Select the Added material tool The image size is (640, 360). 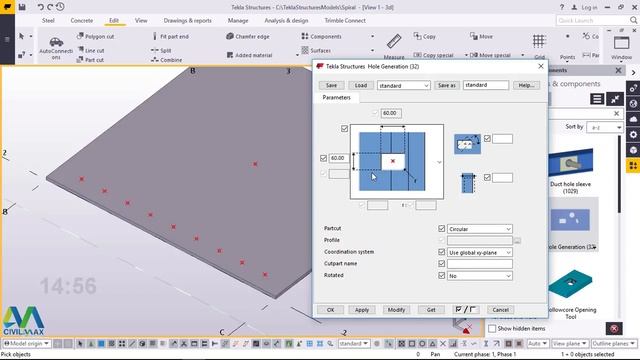coord(249,55)
